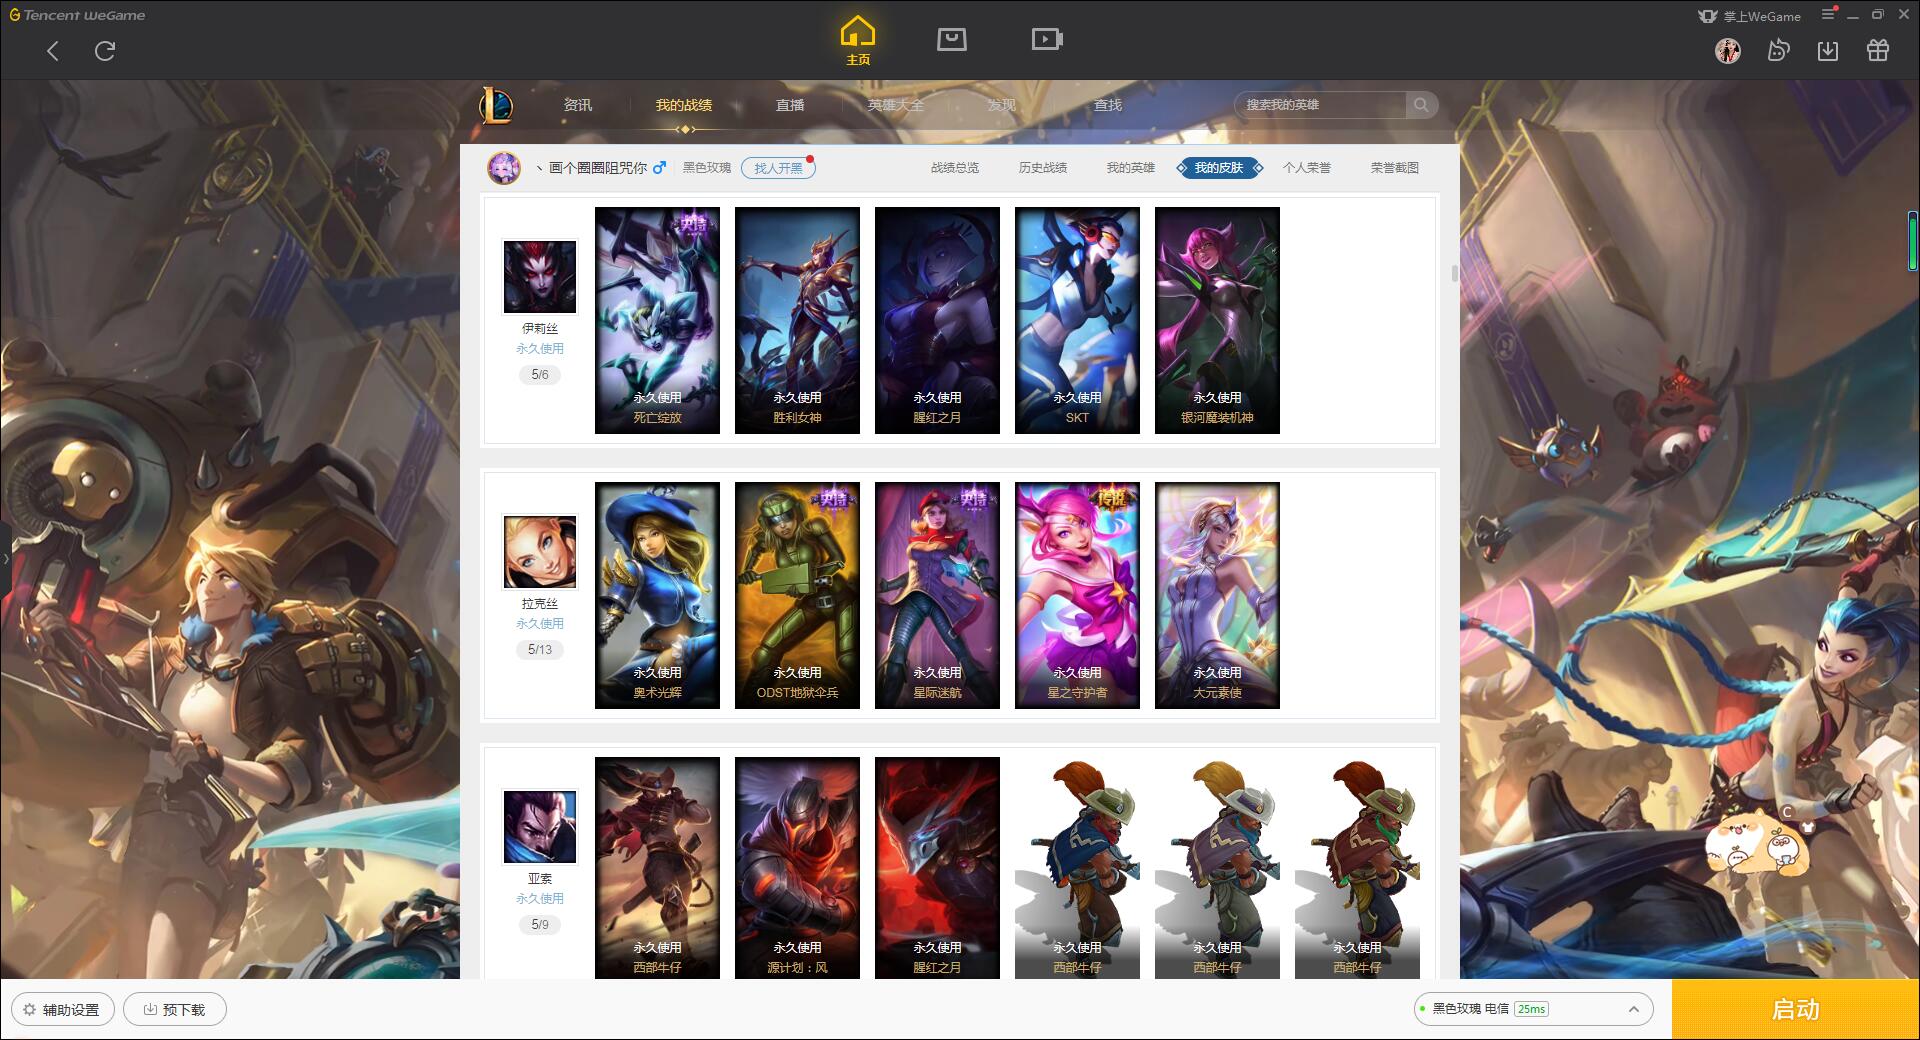Click the profile avatar next to the nickname
Screen dimensions: 1920x1040
[x=504, y=168]
